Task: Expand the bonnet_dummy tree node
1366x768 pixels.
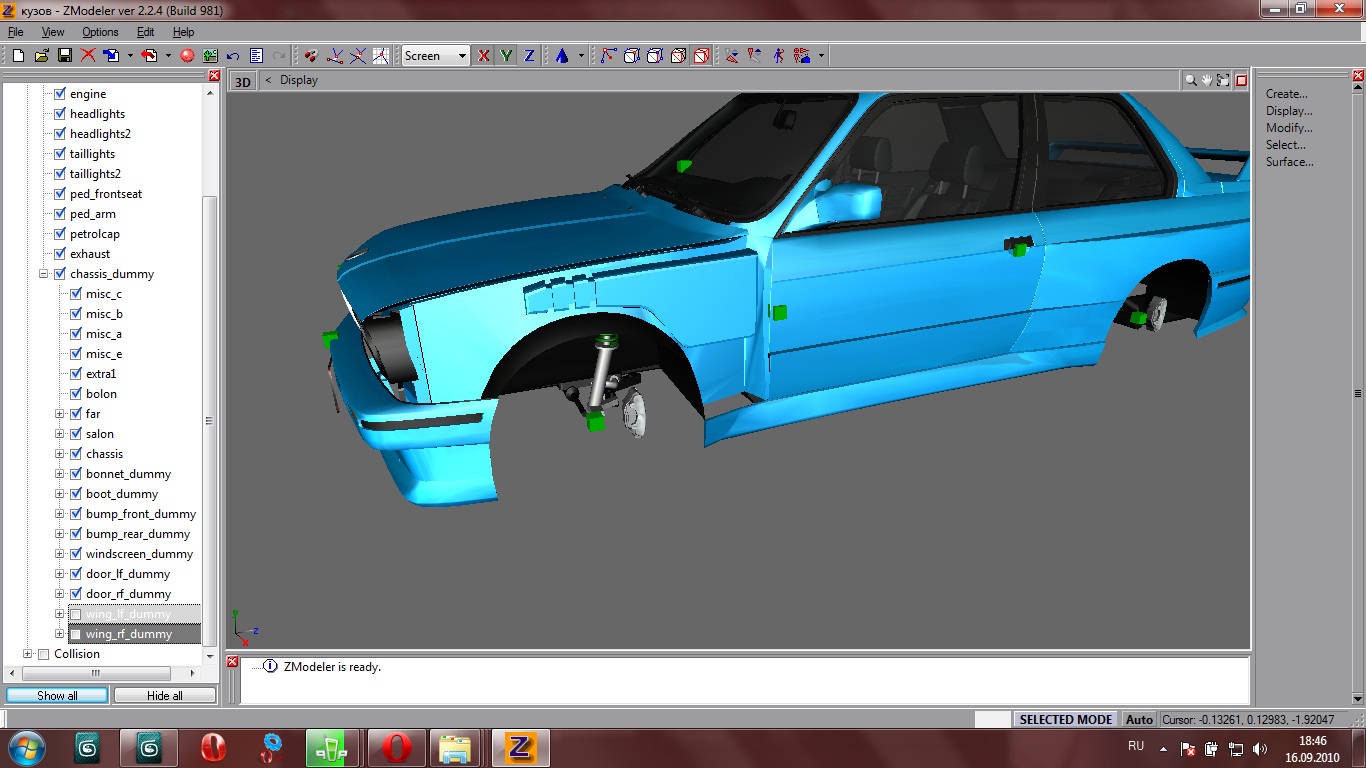Action: click(60, 474)
